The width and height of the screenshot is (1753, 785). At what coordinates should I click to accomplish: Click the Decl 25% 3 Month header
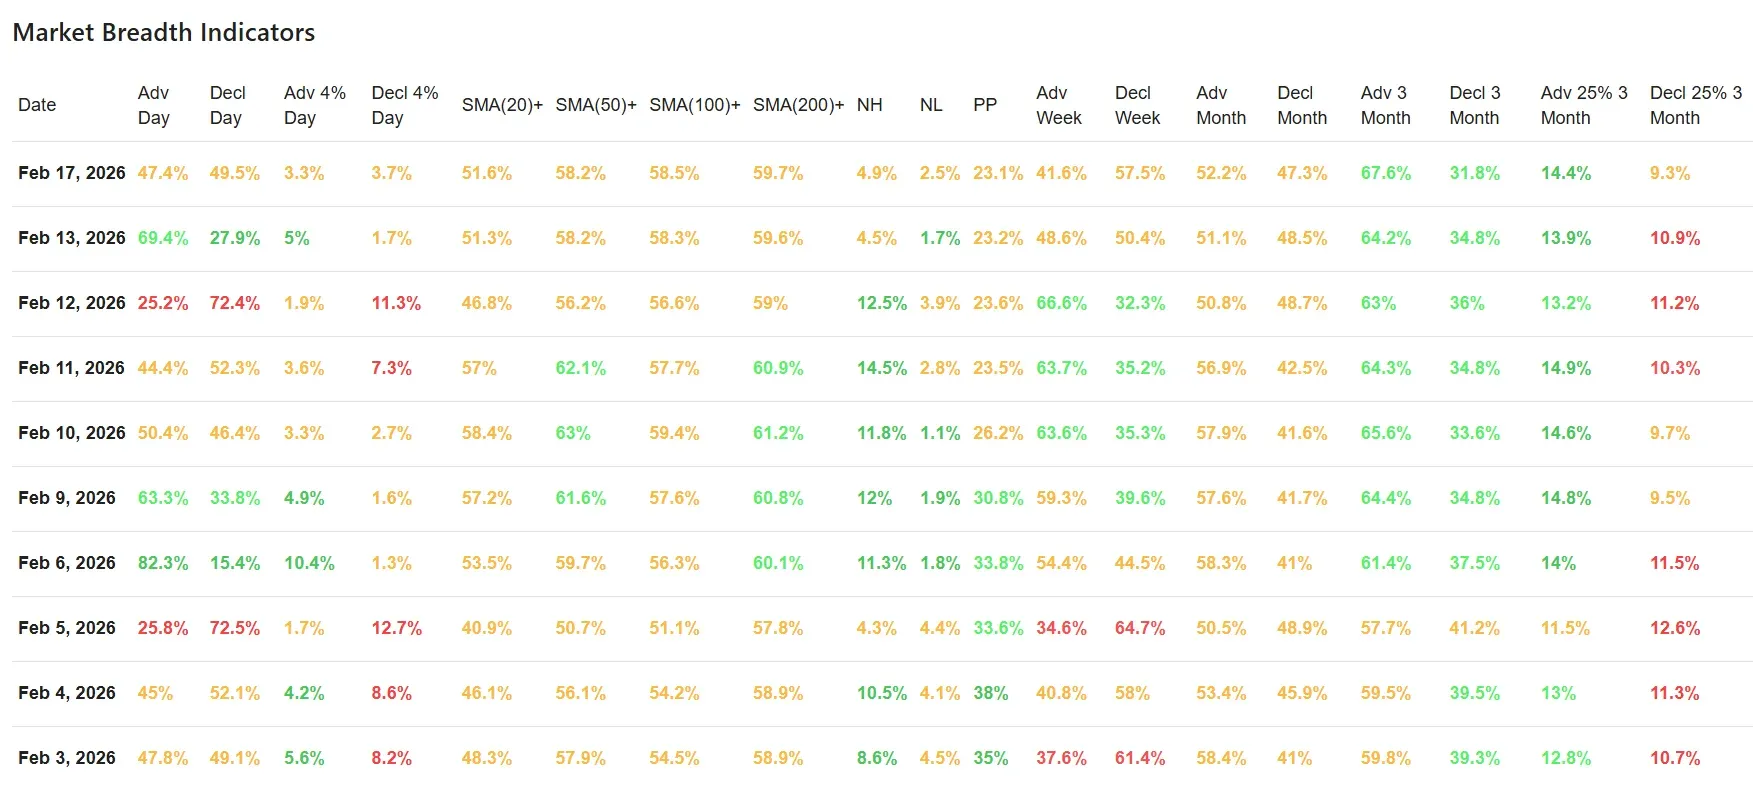point(1695,105)
